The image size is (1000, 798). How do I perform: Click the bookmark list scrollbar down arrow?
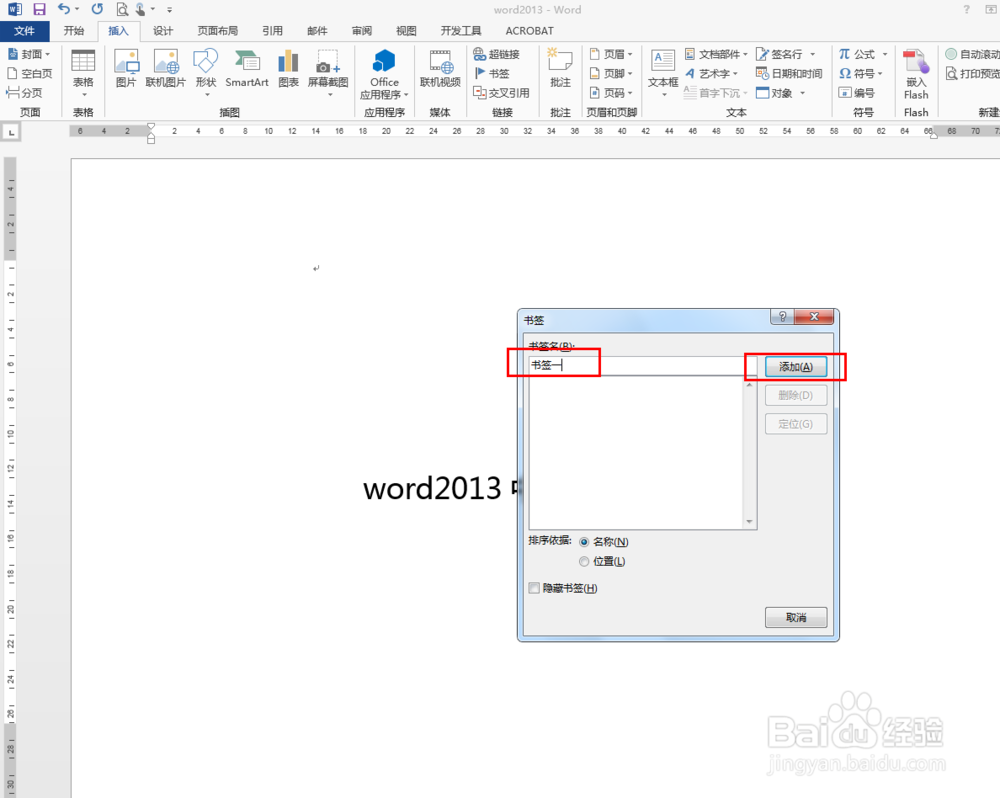[749, 522]
